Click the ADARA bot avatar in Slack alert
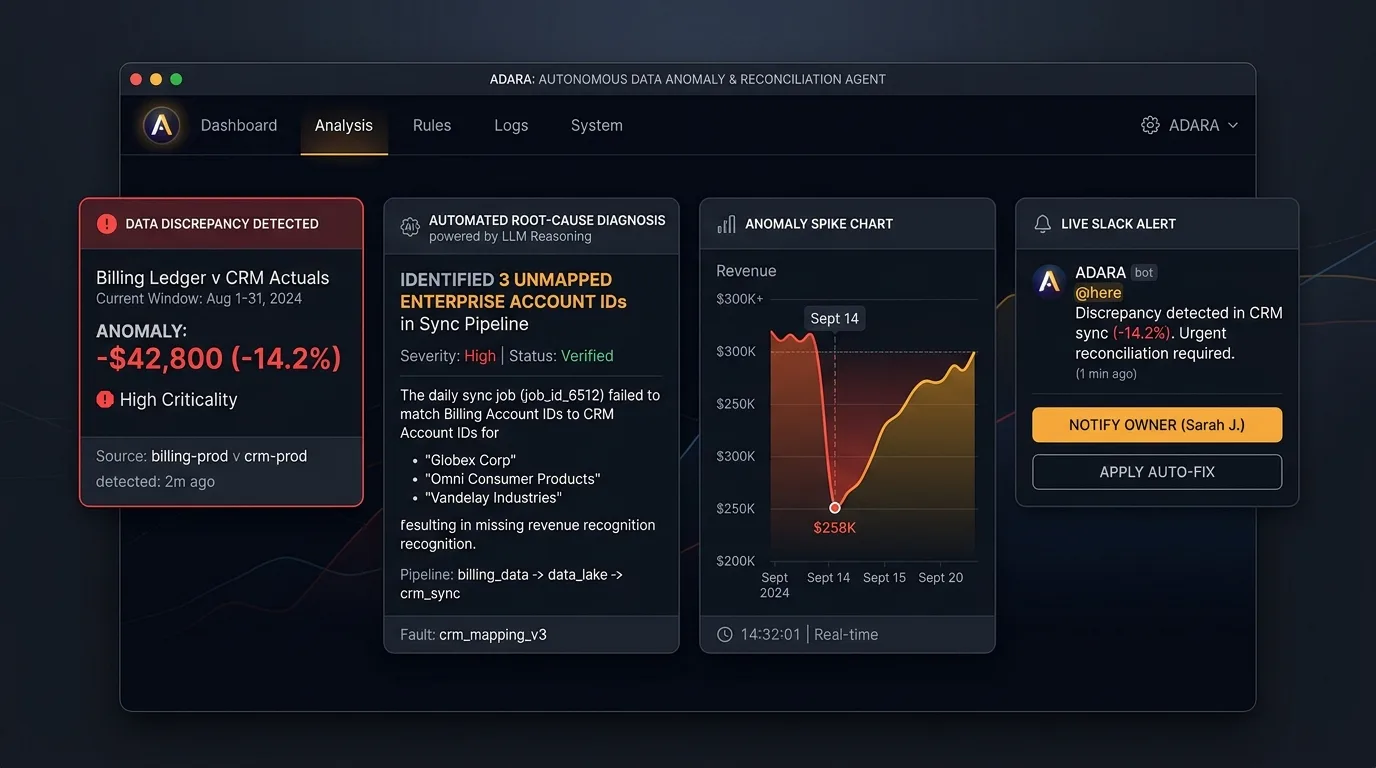Viewport: 1376px width, 768px height. click(1050, 281)
